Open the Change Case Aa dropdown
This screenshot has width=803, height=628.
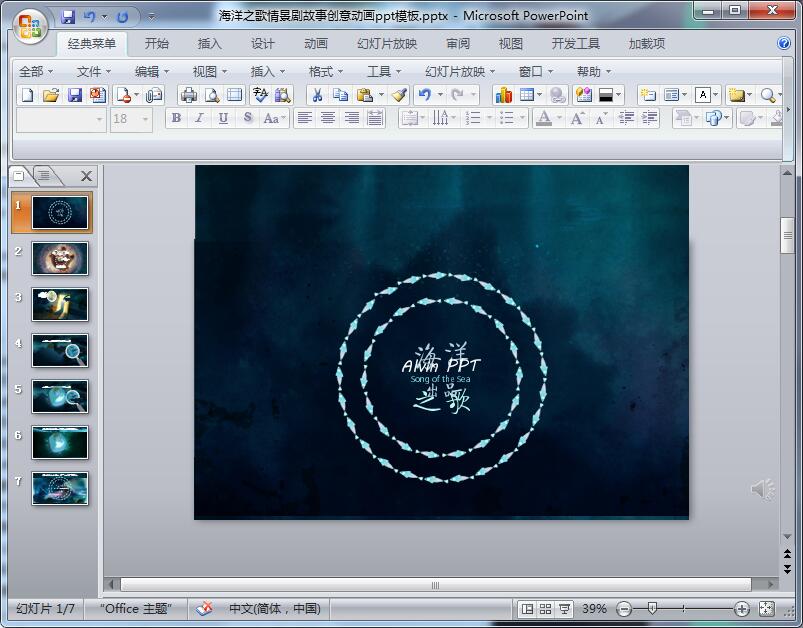(274, 118)
